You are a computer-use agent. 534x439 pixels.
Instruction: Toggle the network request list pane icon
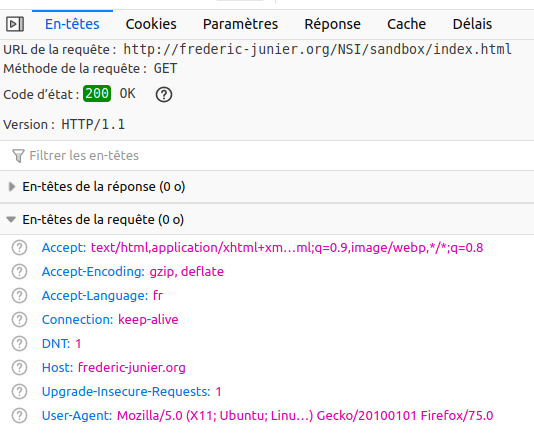15,24
